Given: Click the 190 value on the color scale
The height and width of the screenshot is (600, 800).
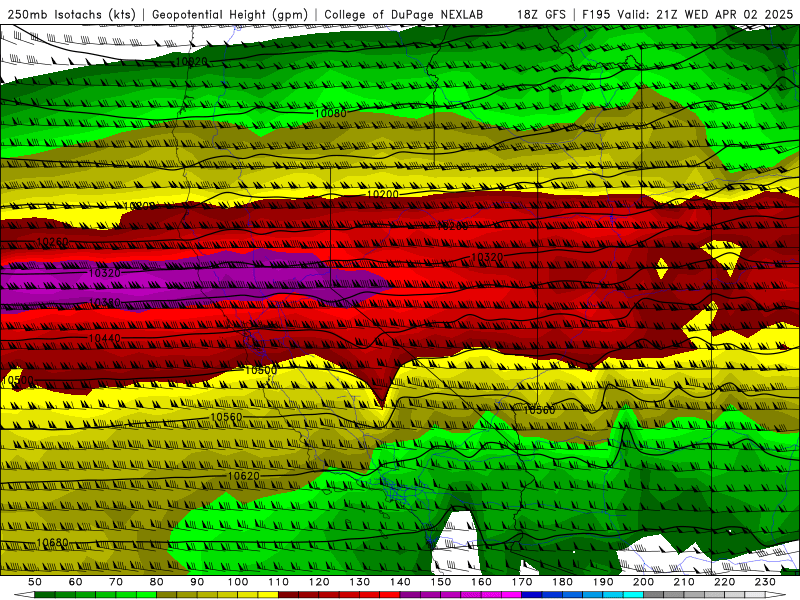Looking at the screenshot, I should [603, 582].
